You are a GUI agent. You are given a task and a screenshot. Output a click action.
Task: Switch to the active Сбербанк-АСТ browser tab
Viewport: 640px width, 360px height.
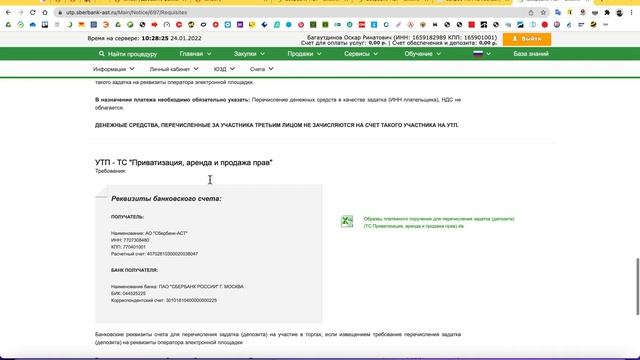tap(553, 1)
